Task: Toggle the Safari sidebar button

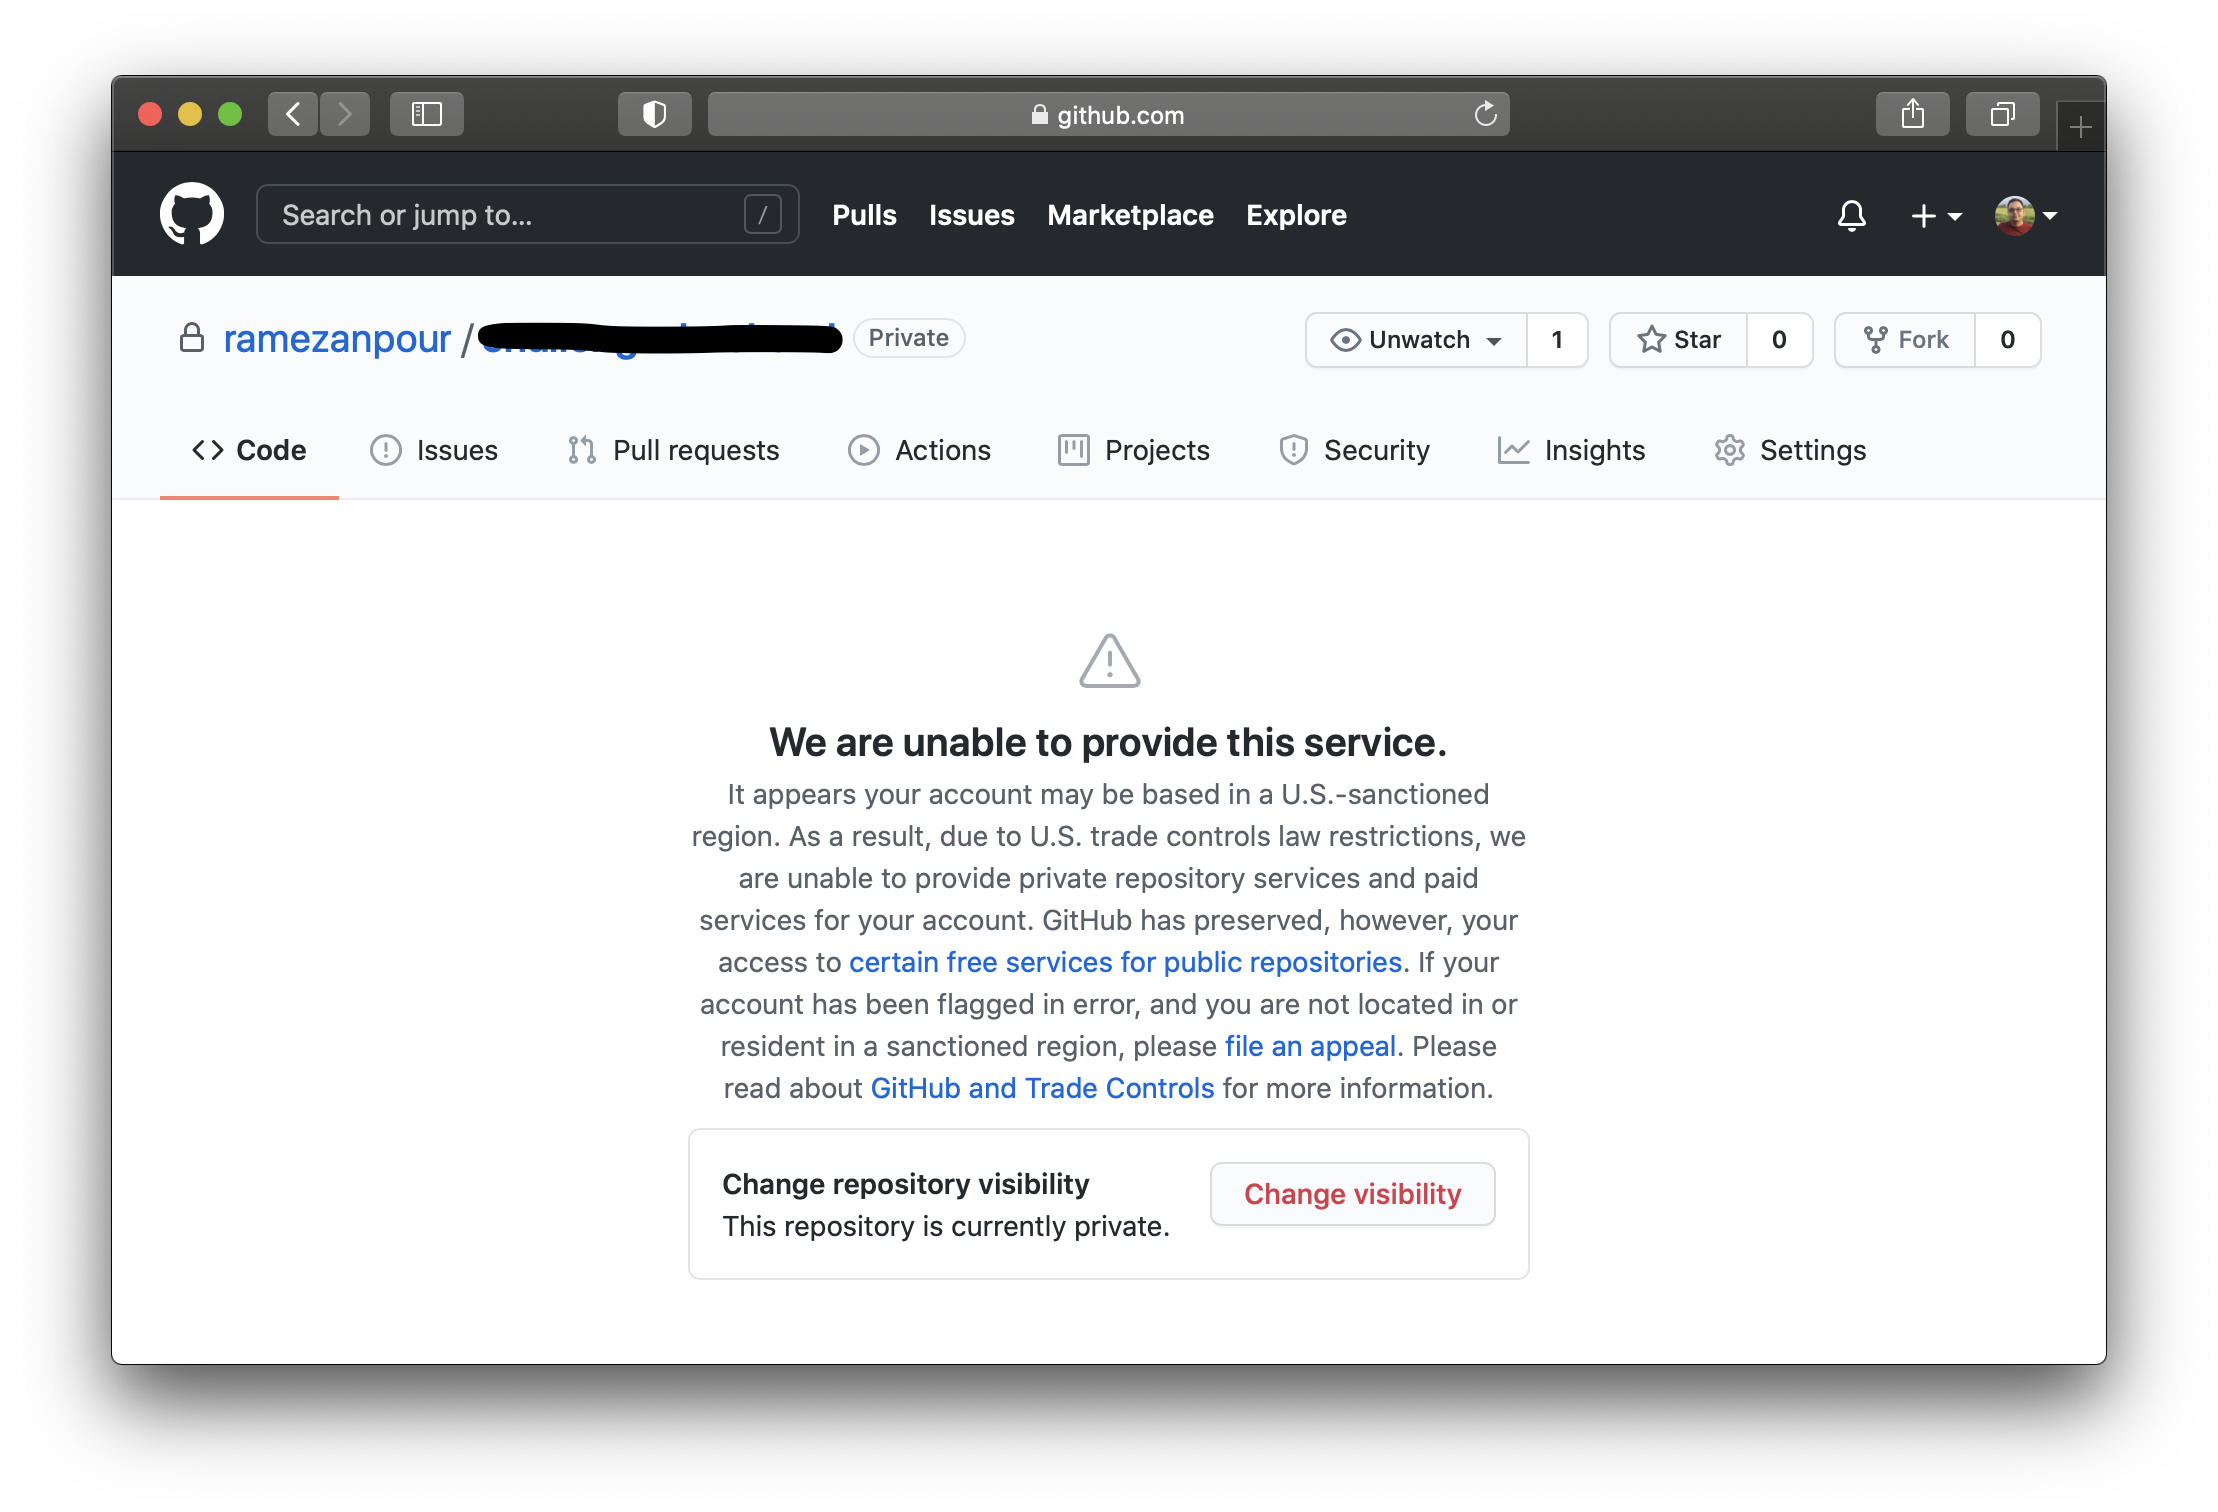Action: (x=427, y=114)
